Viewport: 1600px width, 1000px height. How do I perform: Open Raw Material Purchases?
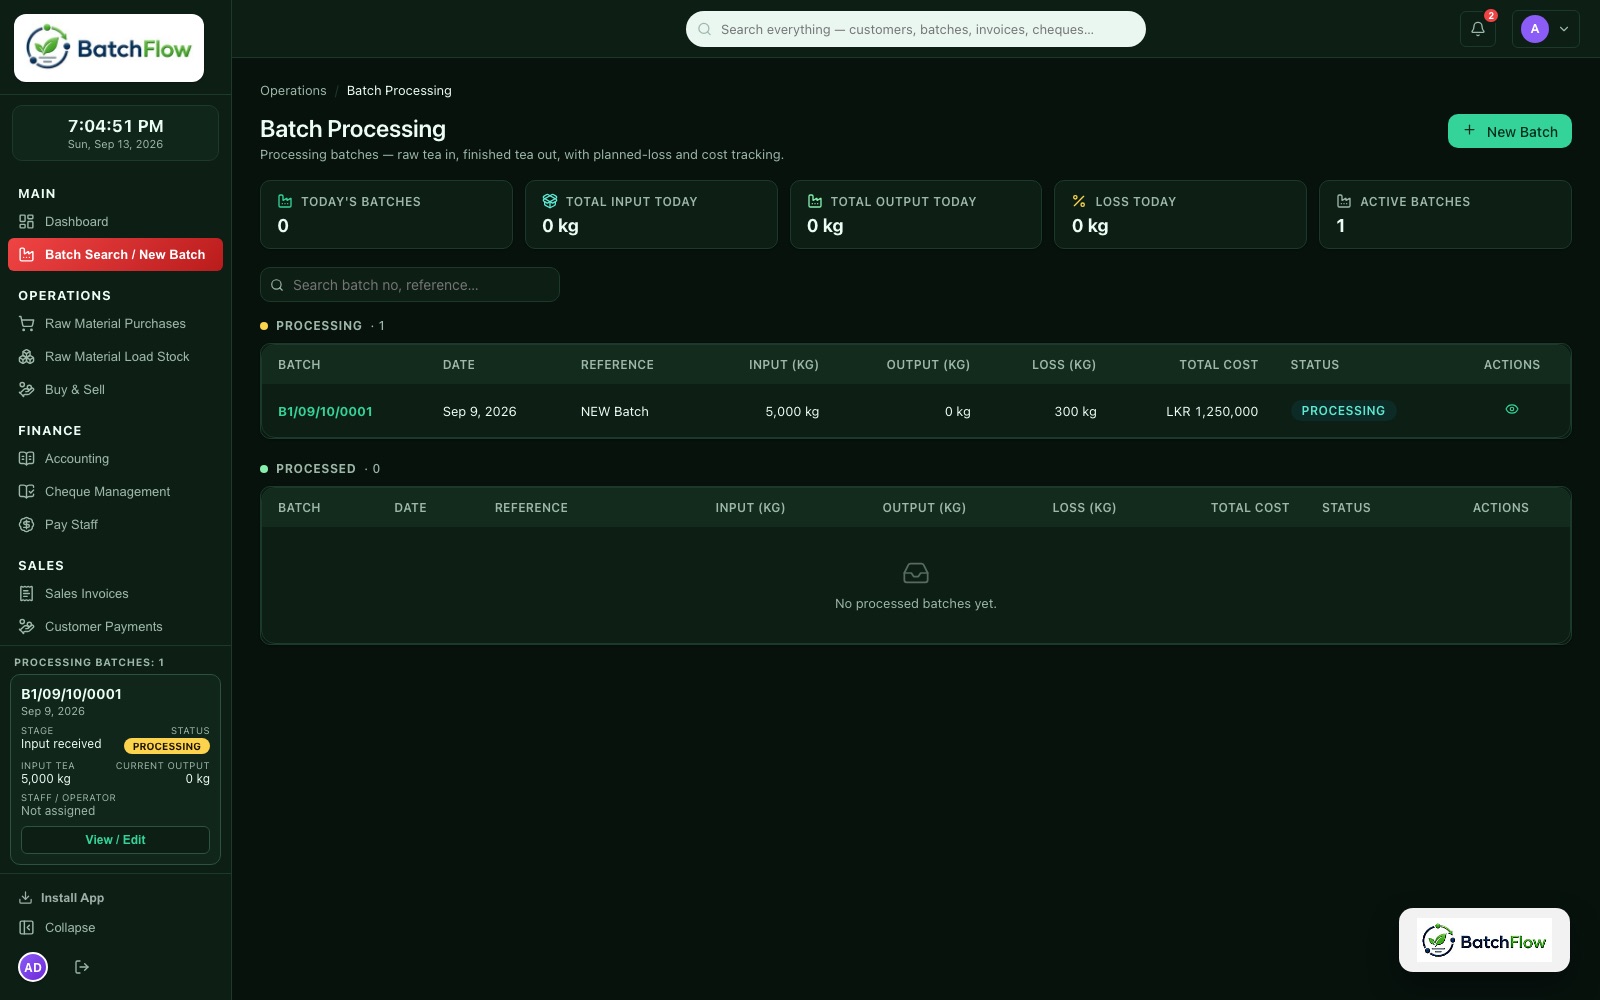tap(115, 324)
